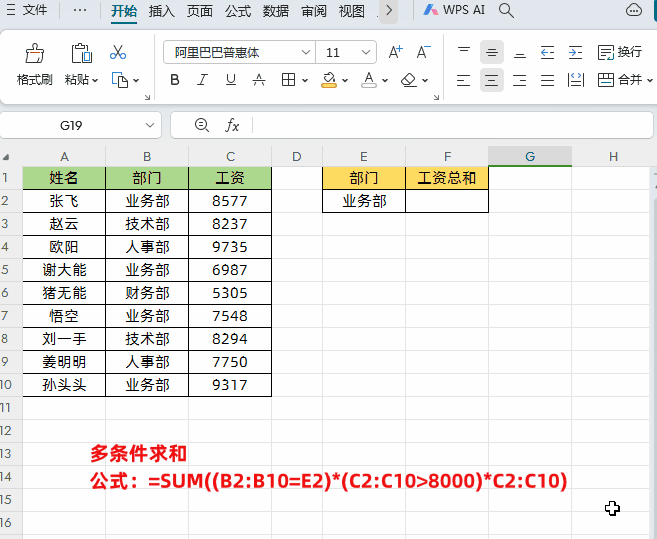This screenshot has width=657, height=539.
Task: Open font settings dialog launcher
Action: point(436,97)
